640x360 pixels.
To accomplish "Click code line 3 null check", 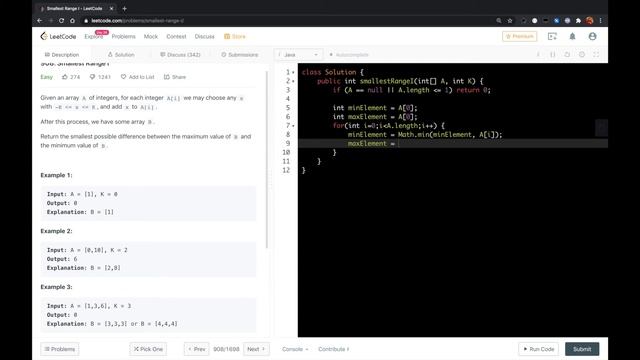I will 412,90.
